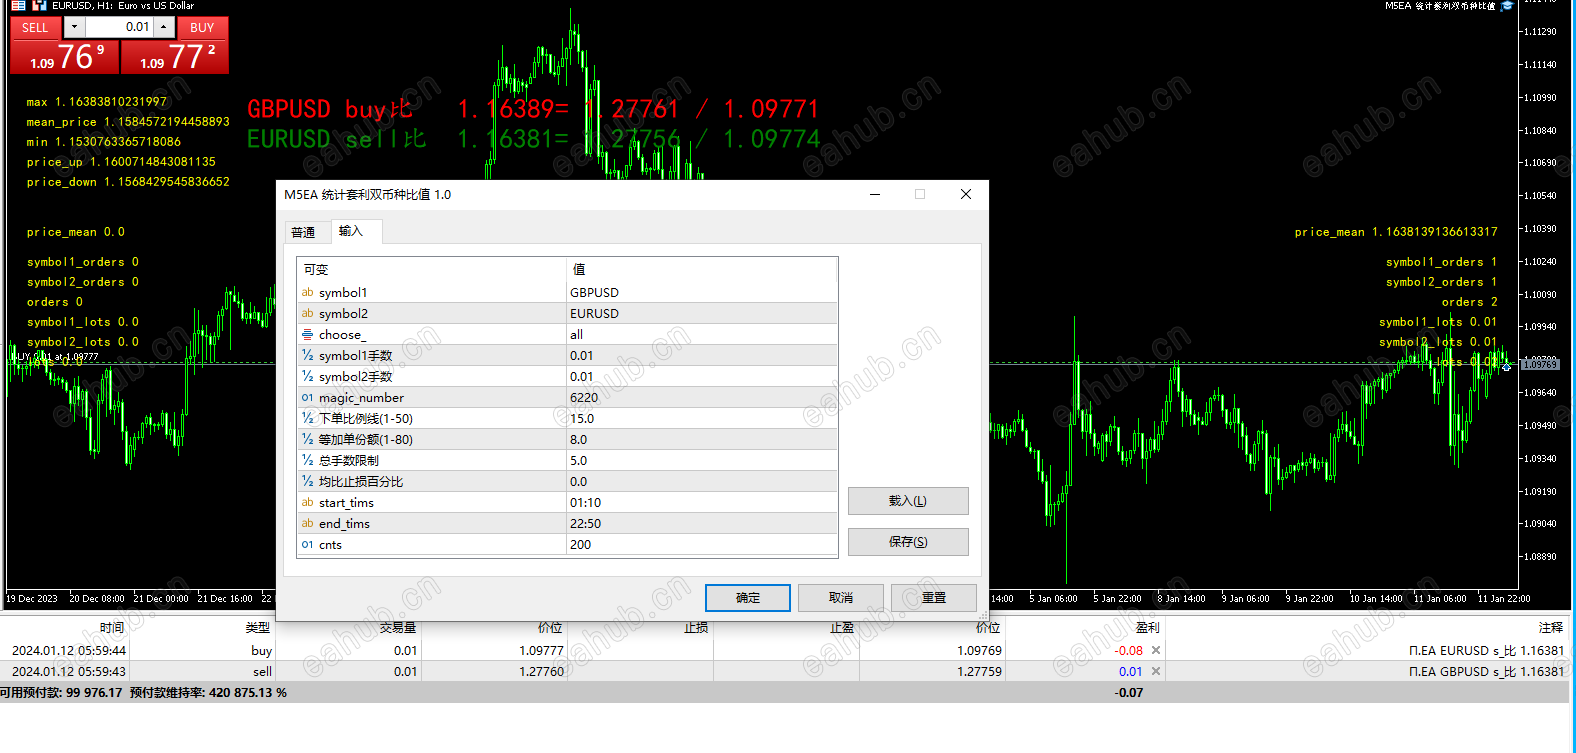Click the 可用预付款 balance summary row
The image size is (1576, 753).
click(784, 692)
